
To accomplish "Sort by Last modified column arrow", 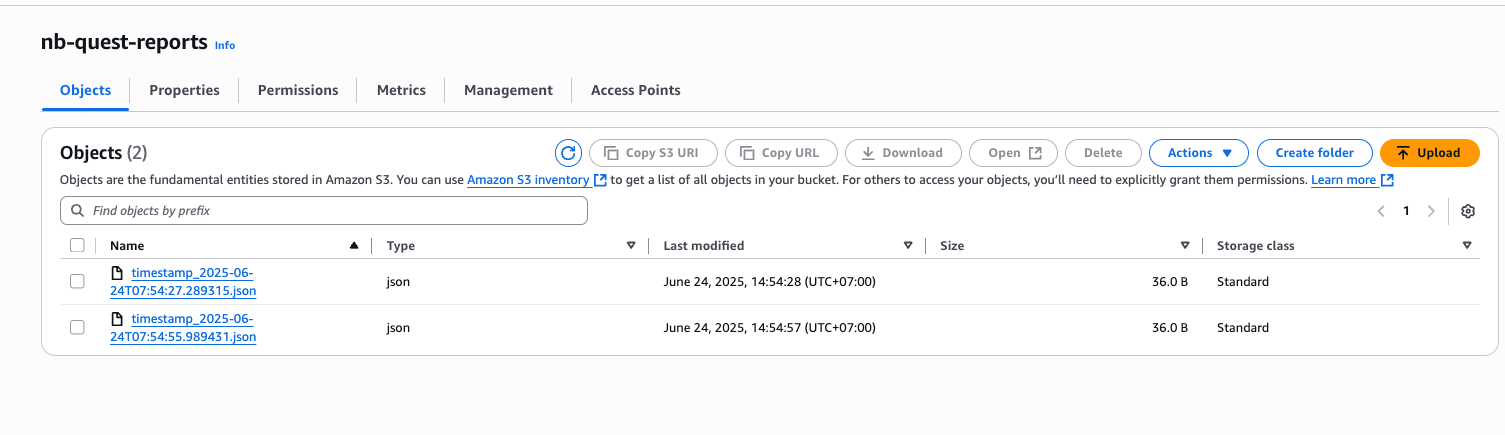I will [908, 245].
